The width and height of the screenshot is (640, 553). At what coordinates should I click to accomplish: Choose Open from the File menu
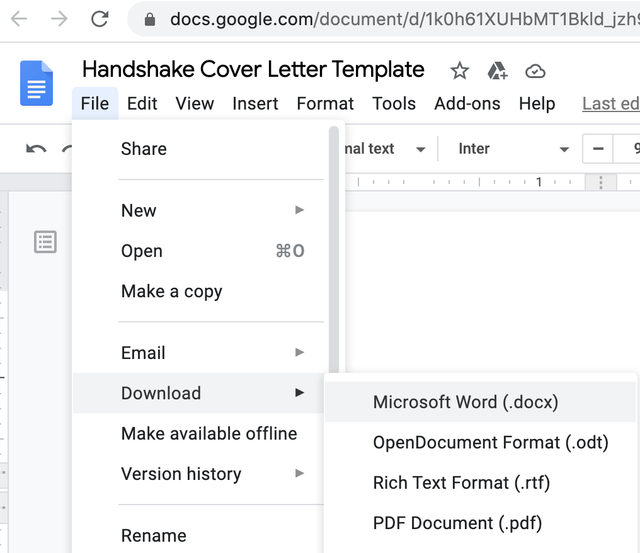click(x=198, y=251)
